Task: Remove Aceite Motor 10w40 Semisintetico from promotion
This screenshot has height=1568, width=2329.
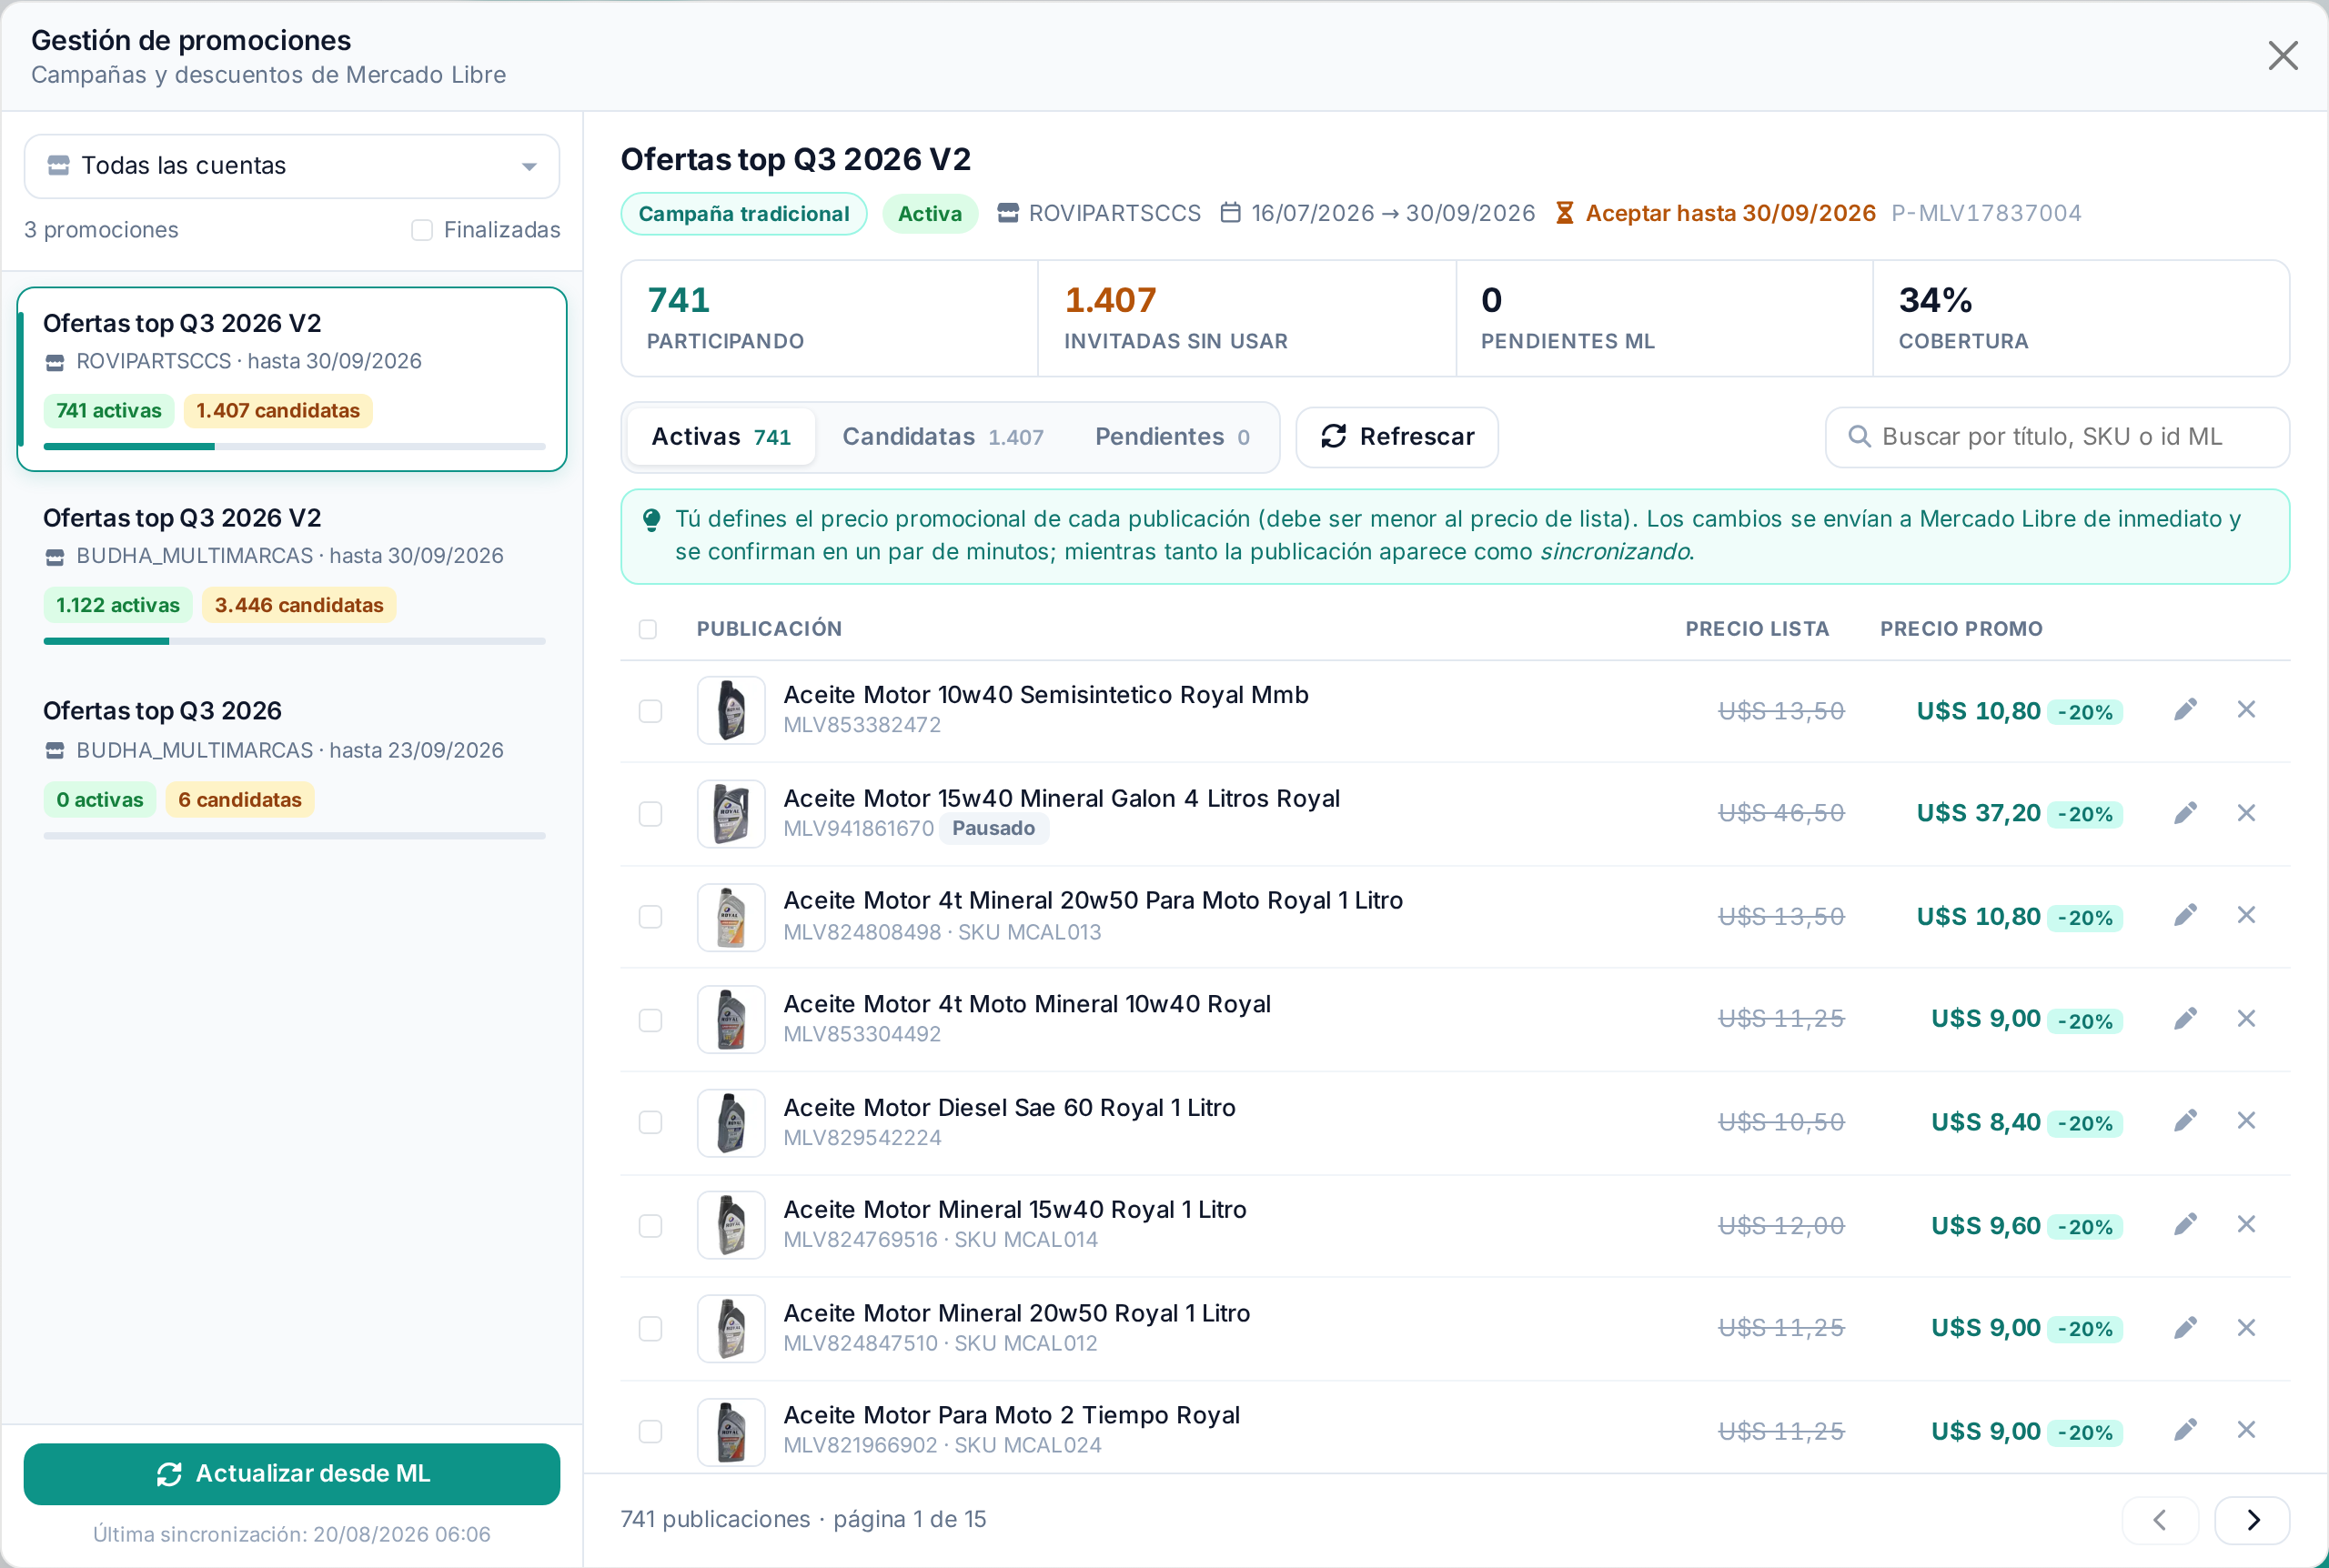Action: (2246, 710)
